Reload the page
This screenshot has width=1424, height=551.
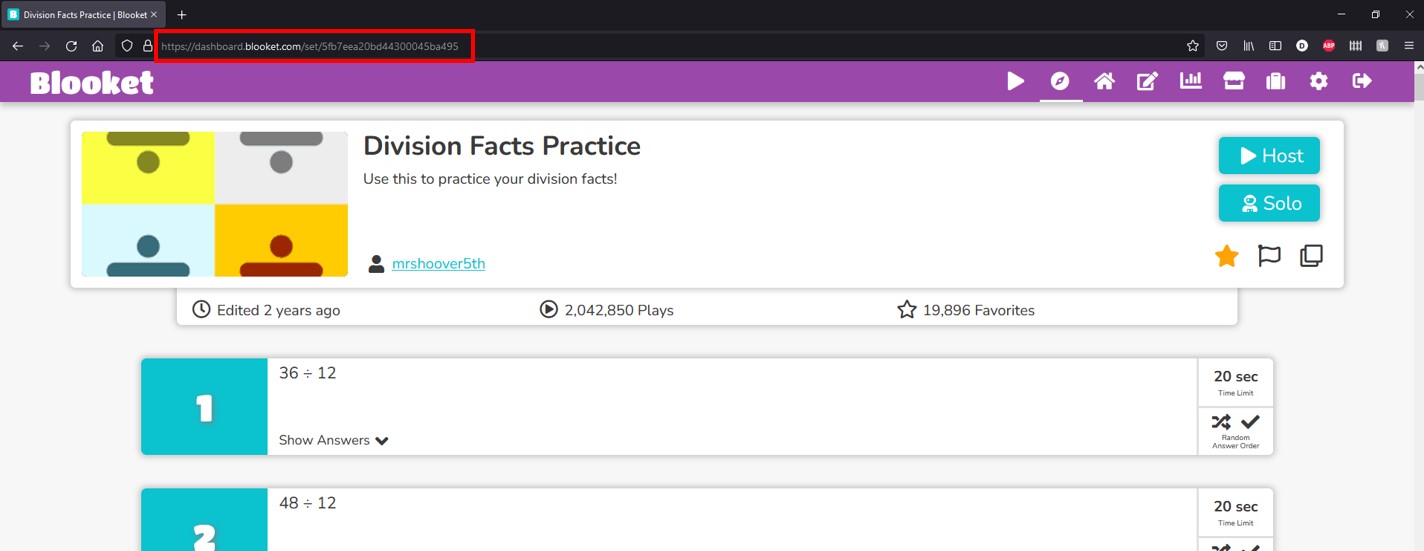tap(71, 46)
